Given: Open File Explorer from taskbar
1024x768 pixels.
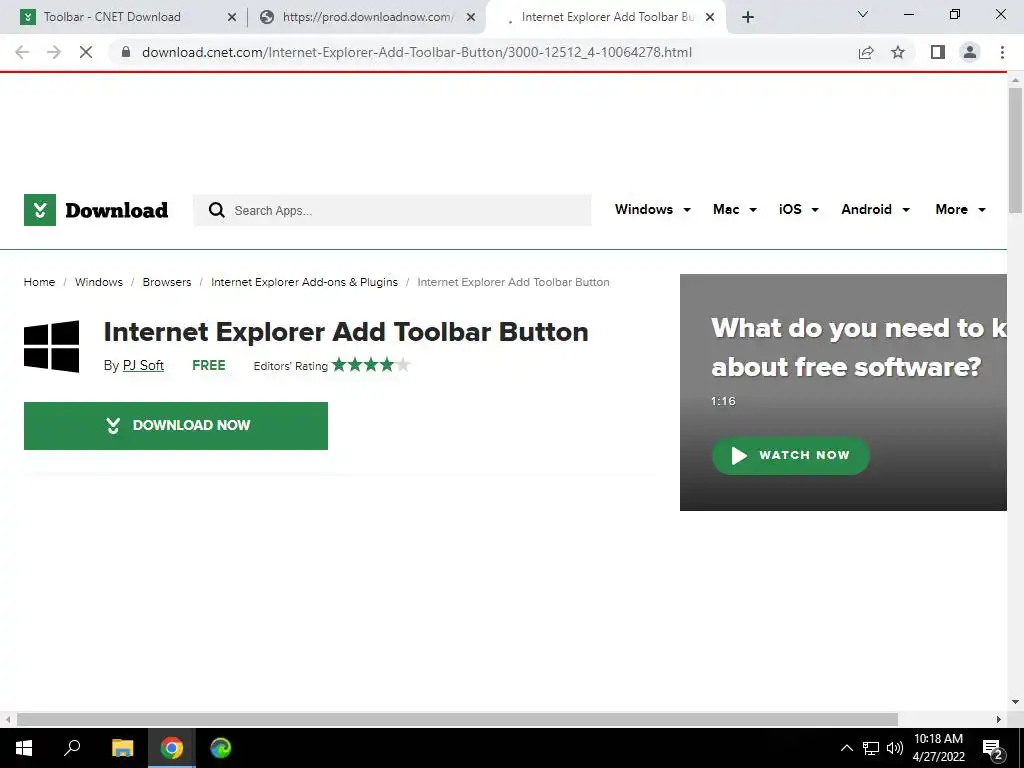Looking at the screenshot, I should [x=122, y=748].
